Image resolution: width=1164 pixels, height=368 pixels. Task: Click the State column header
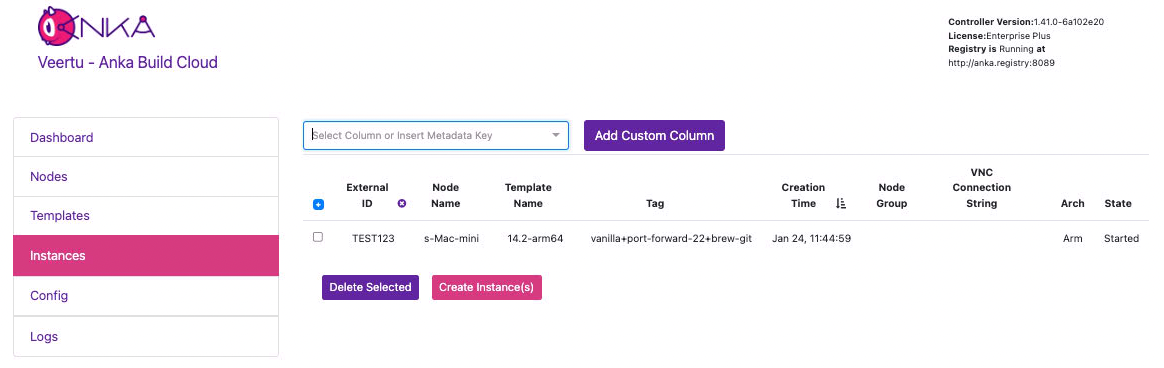(x=1117, y=203)
